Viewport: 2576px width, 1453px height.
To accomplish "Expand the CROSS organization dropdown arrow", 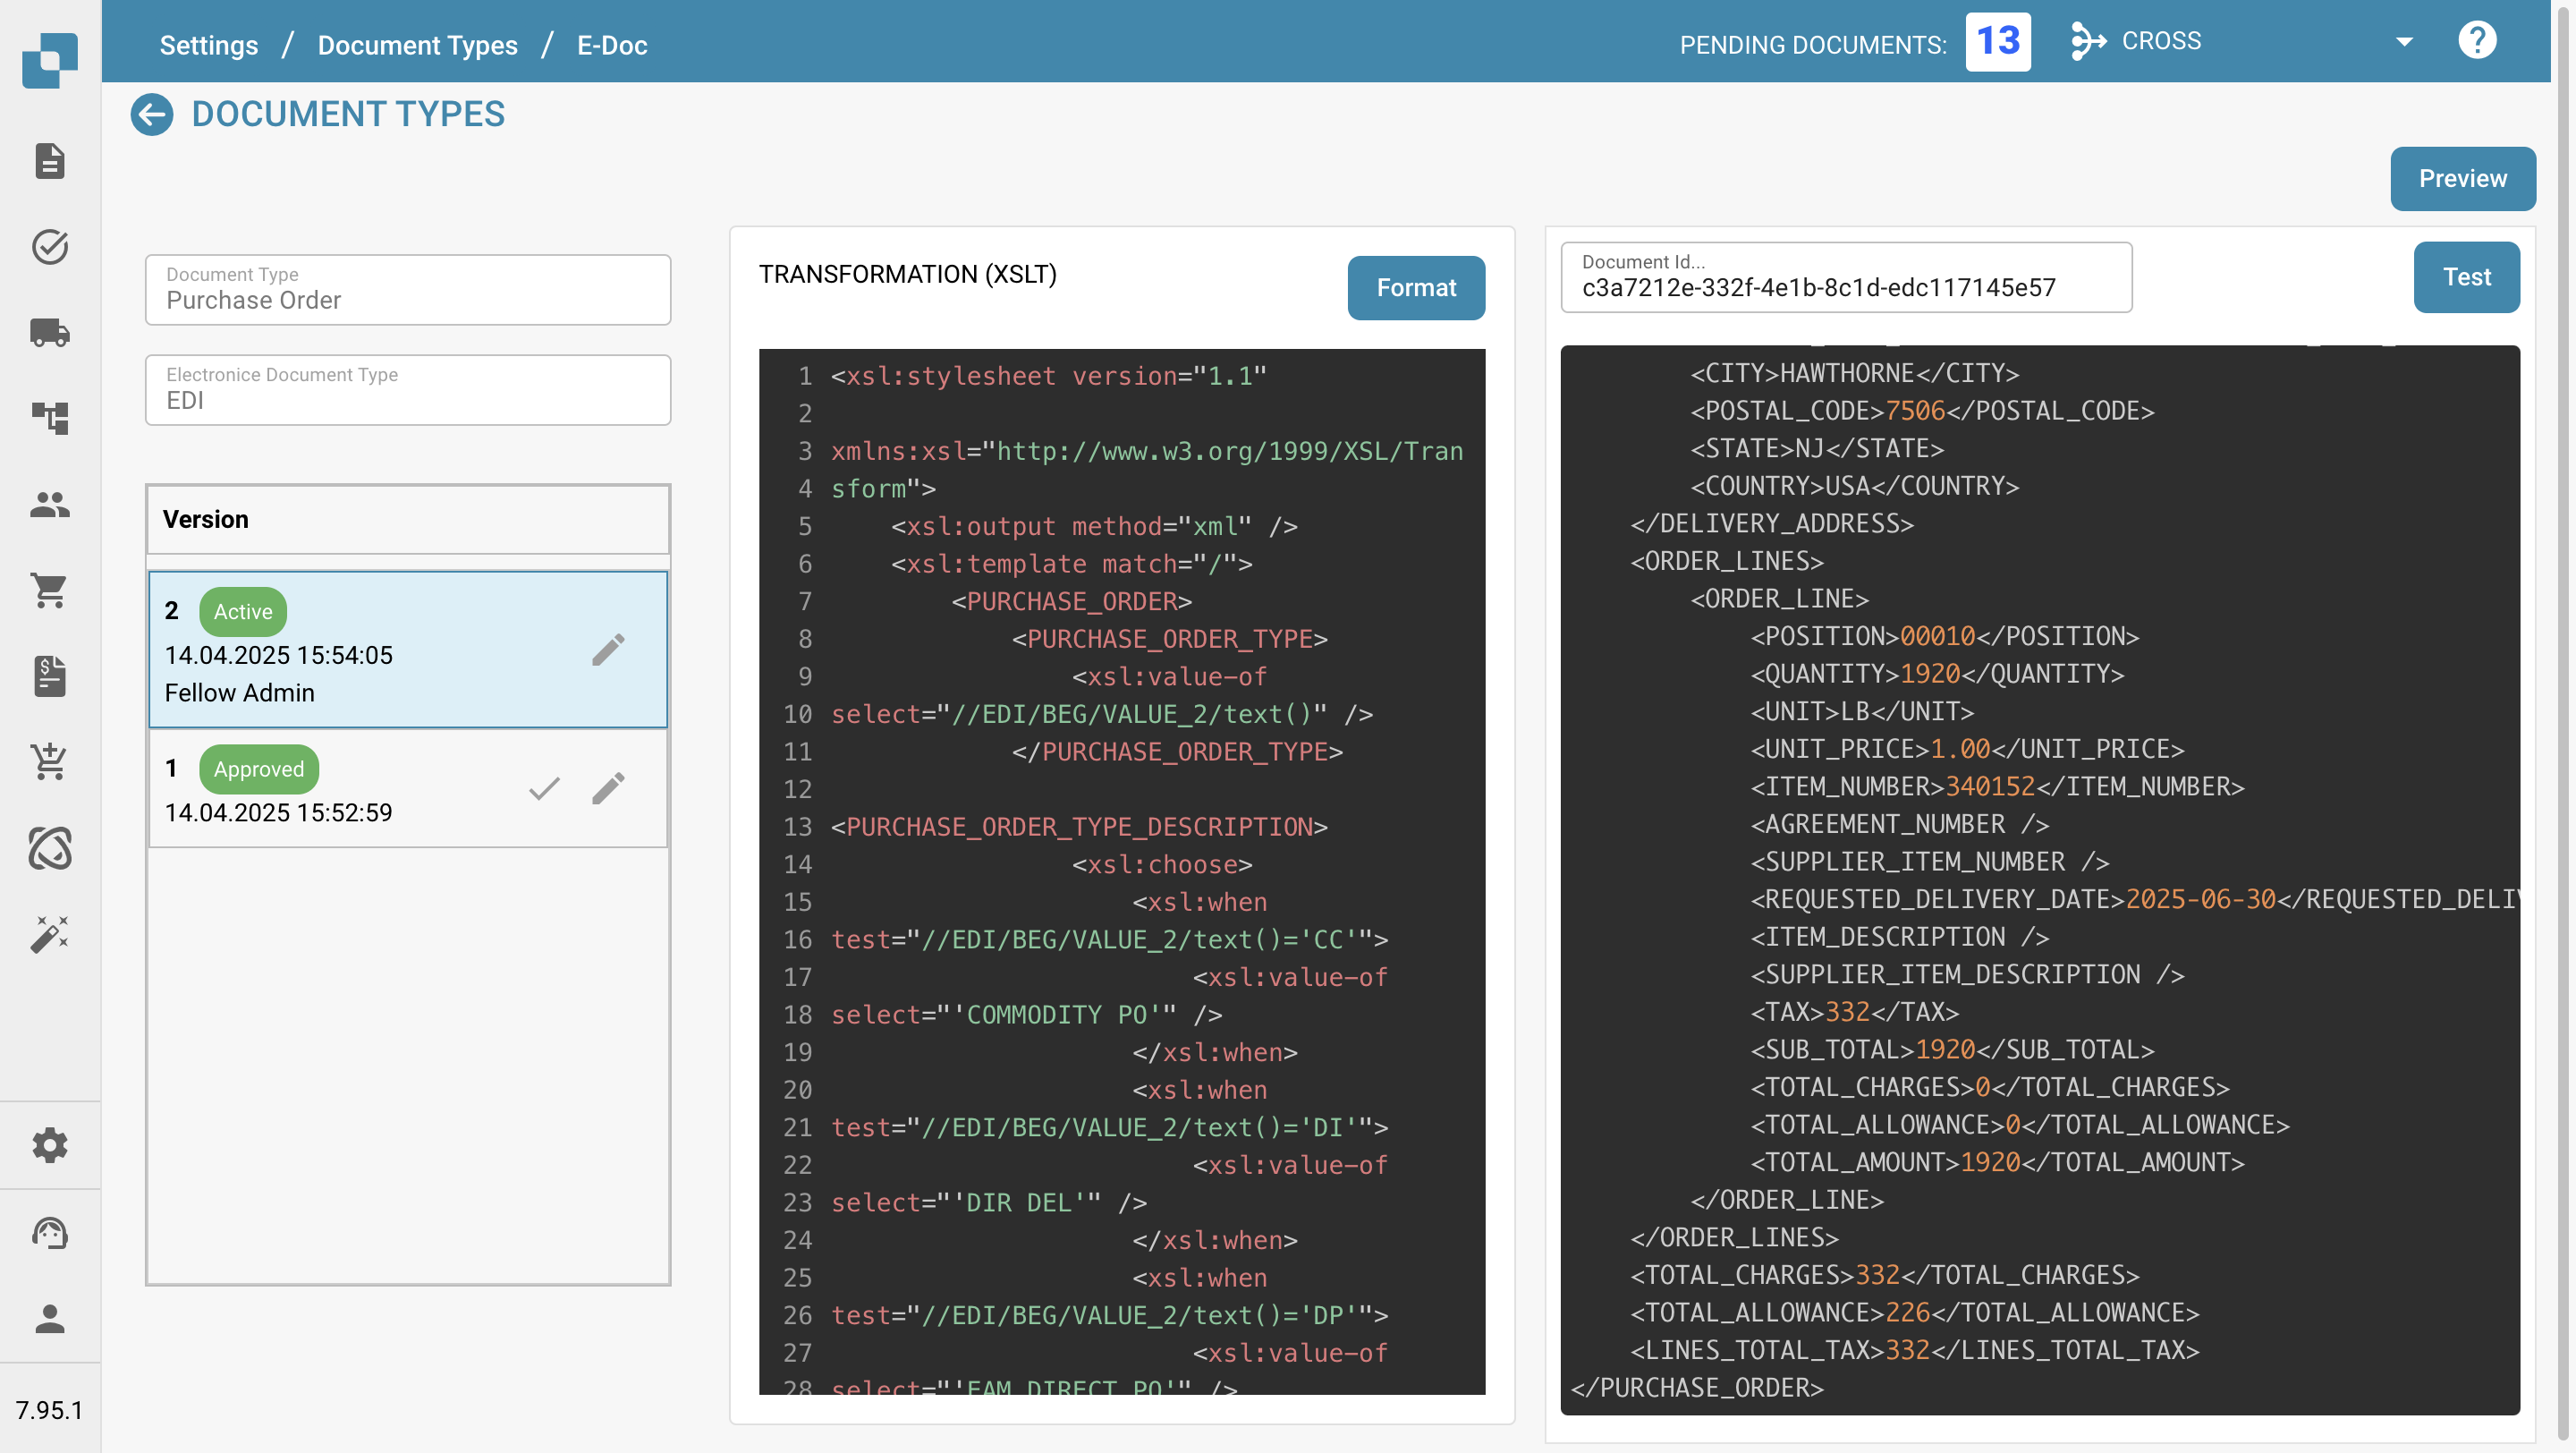I will [2404, 41].
